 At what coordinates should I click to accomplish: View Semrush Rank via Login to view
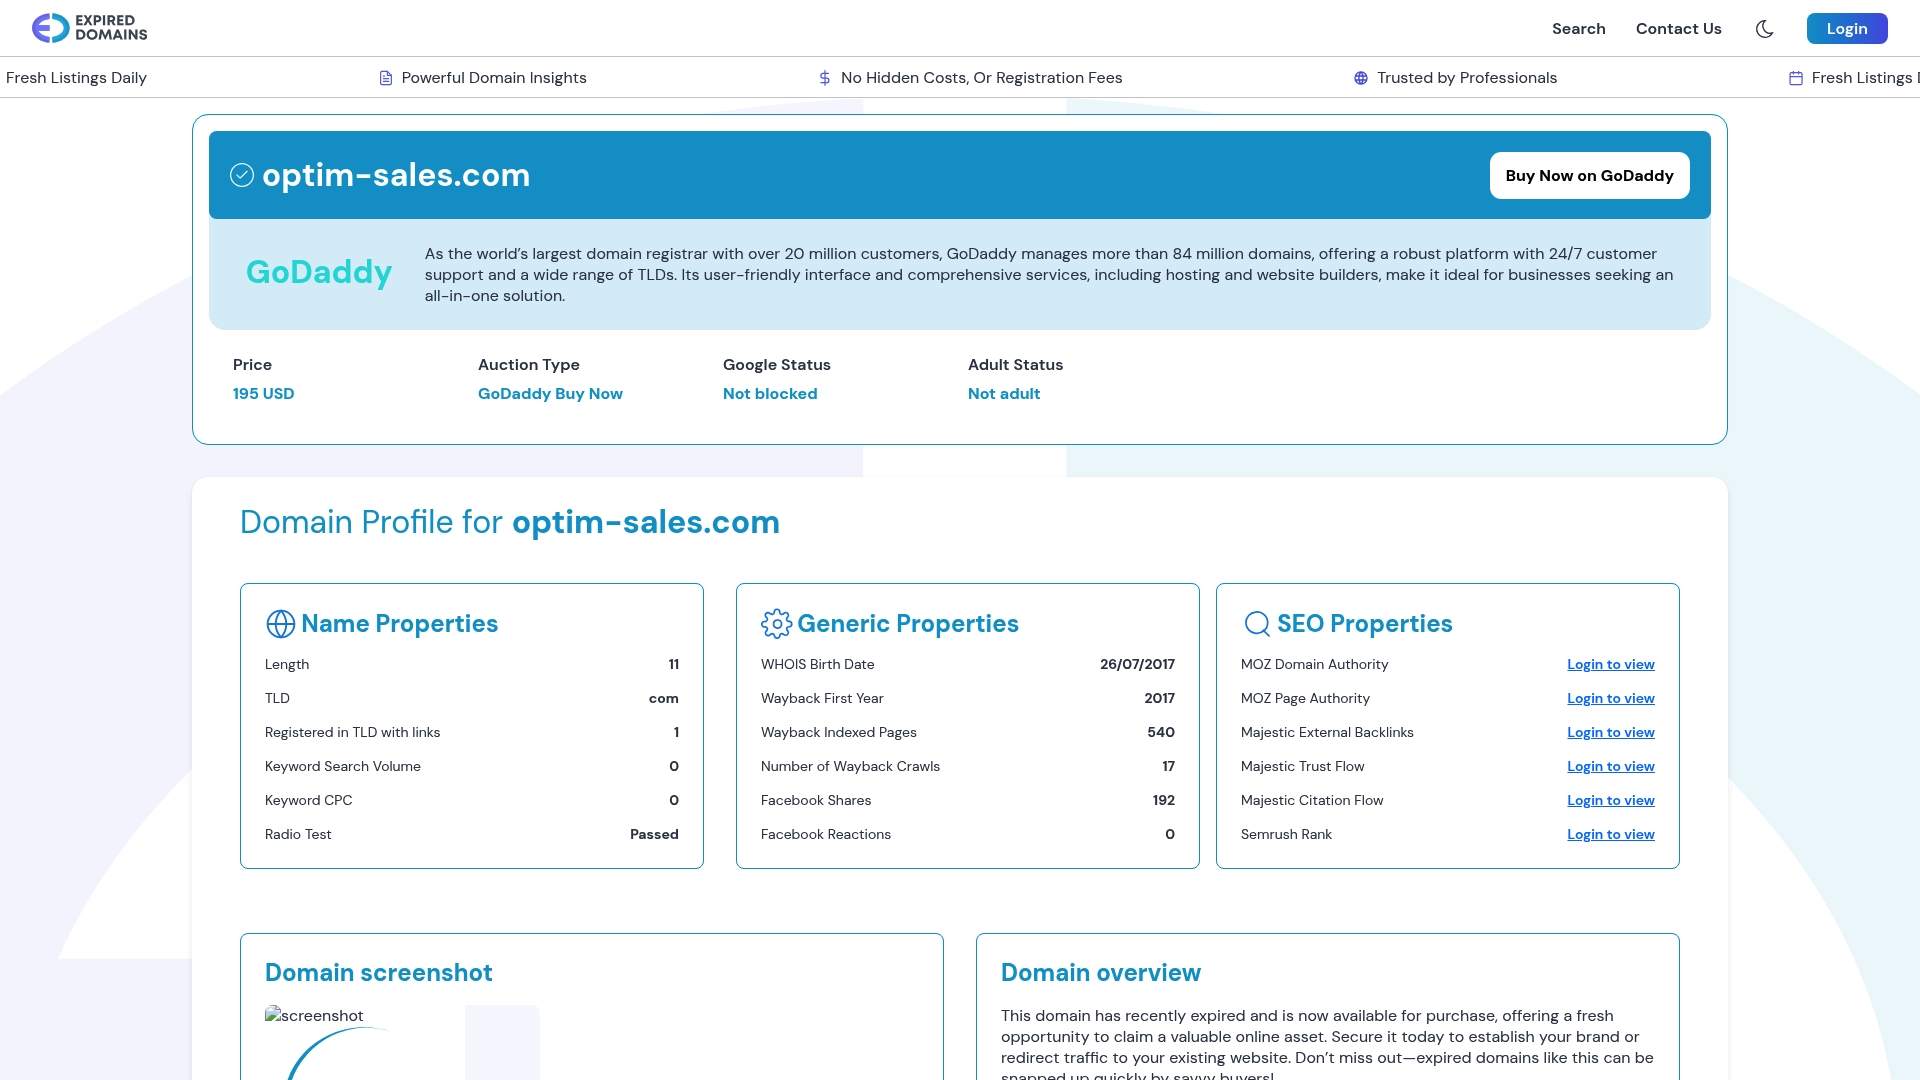tap(1610, 834)
